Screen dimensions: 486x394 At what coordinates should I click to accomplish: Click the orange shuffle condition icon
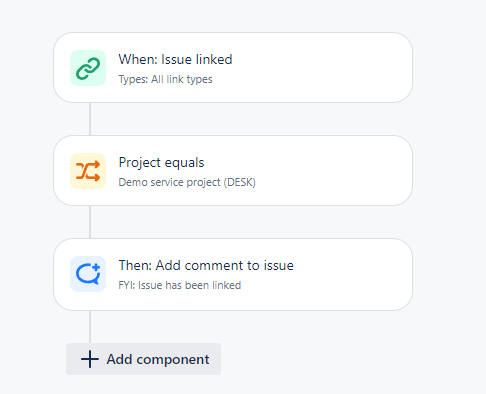tap(88, 171)
